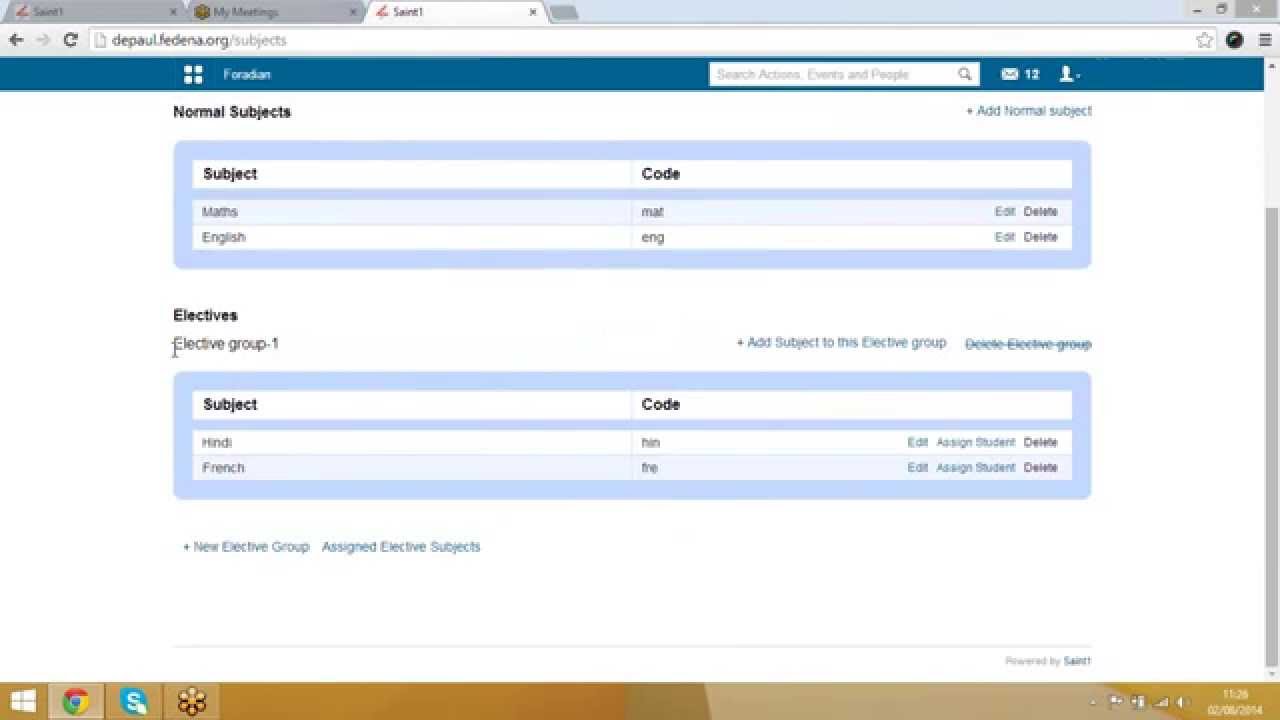
Task: Open Skype from the taskbar
Action: 134,701
